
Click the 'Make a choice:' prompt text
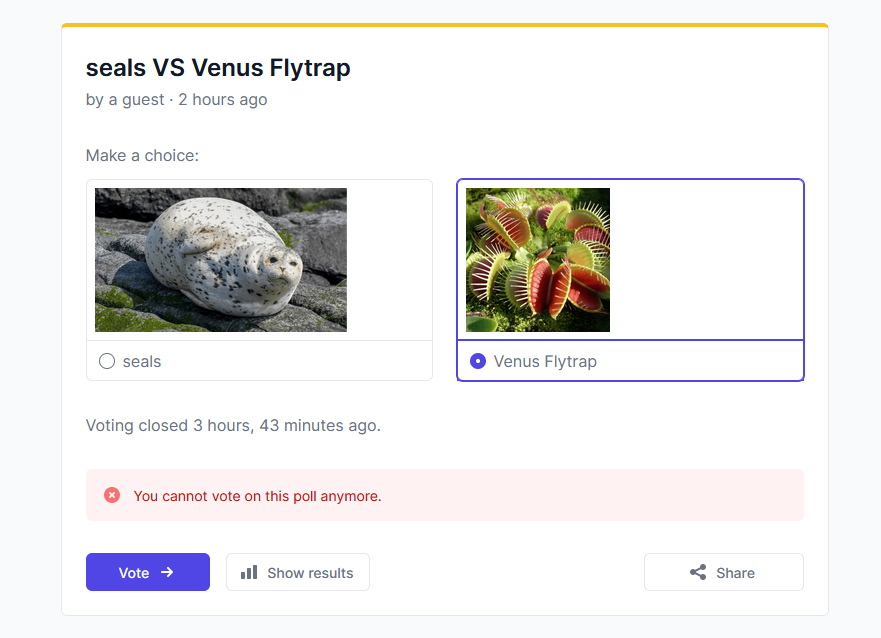142,156
